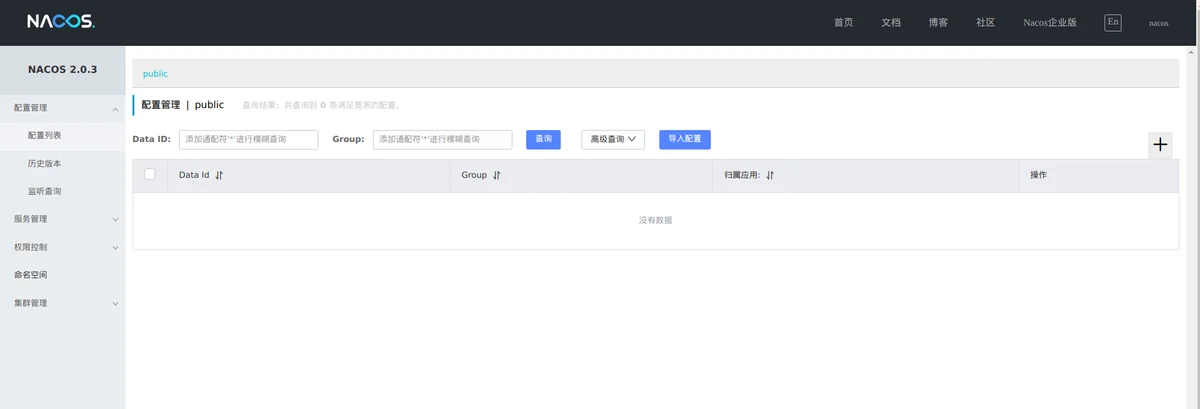The height and width of the screenshot is (409, 1200).
Task: Click the blue 查询 search button
Action: [x=543, y=139]
